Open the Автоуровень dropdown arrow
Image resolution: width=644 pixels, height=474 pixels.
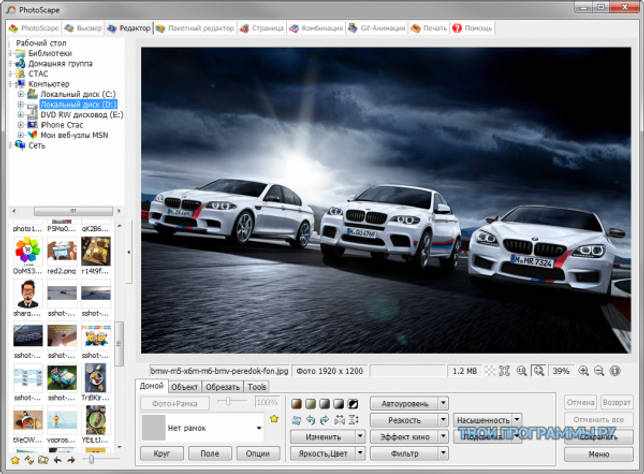[x=444, y=403]
